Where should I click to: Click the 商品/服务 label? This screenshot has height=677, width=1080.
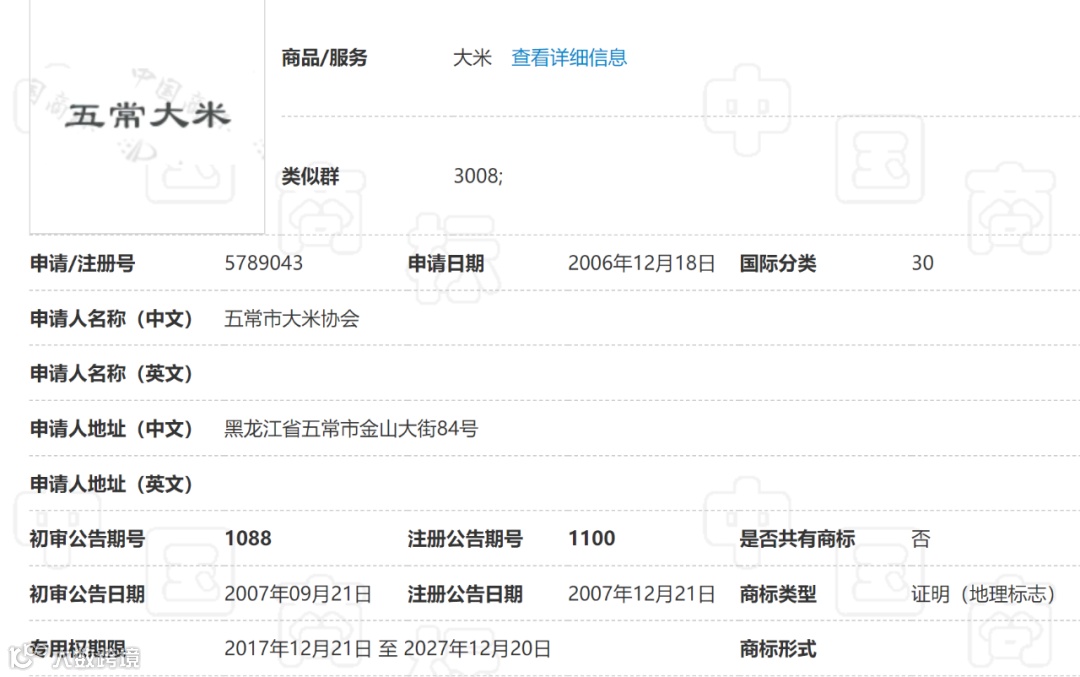[324, 57]
